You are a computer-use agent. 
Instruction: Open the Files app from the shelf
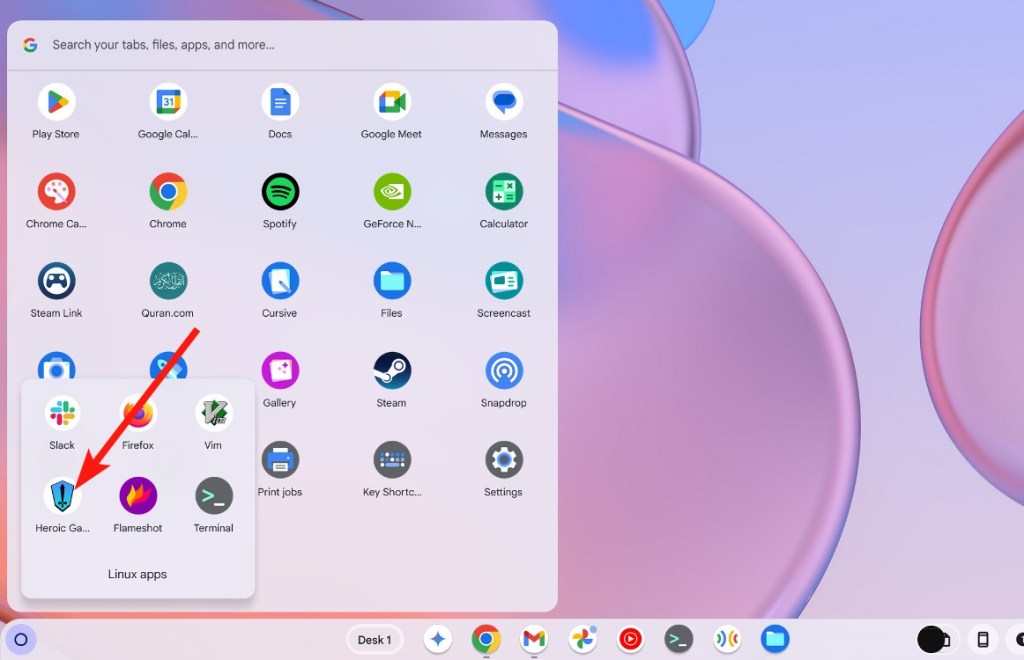pyautogui.click(x=775, y=639)
